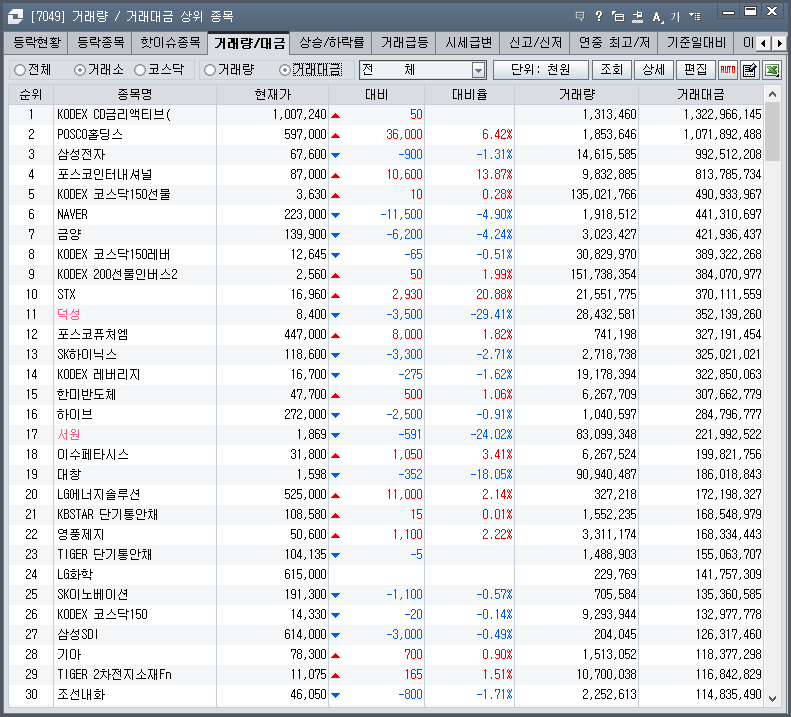Select the 거래량/대금 tab
Screen dimensions: 791x717
249,43
